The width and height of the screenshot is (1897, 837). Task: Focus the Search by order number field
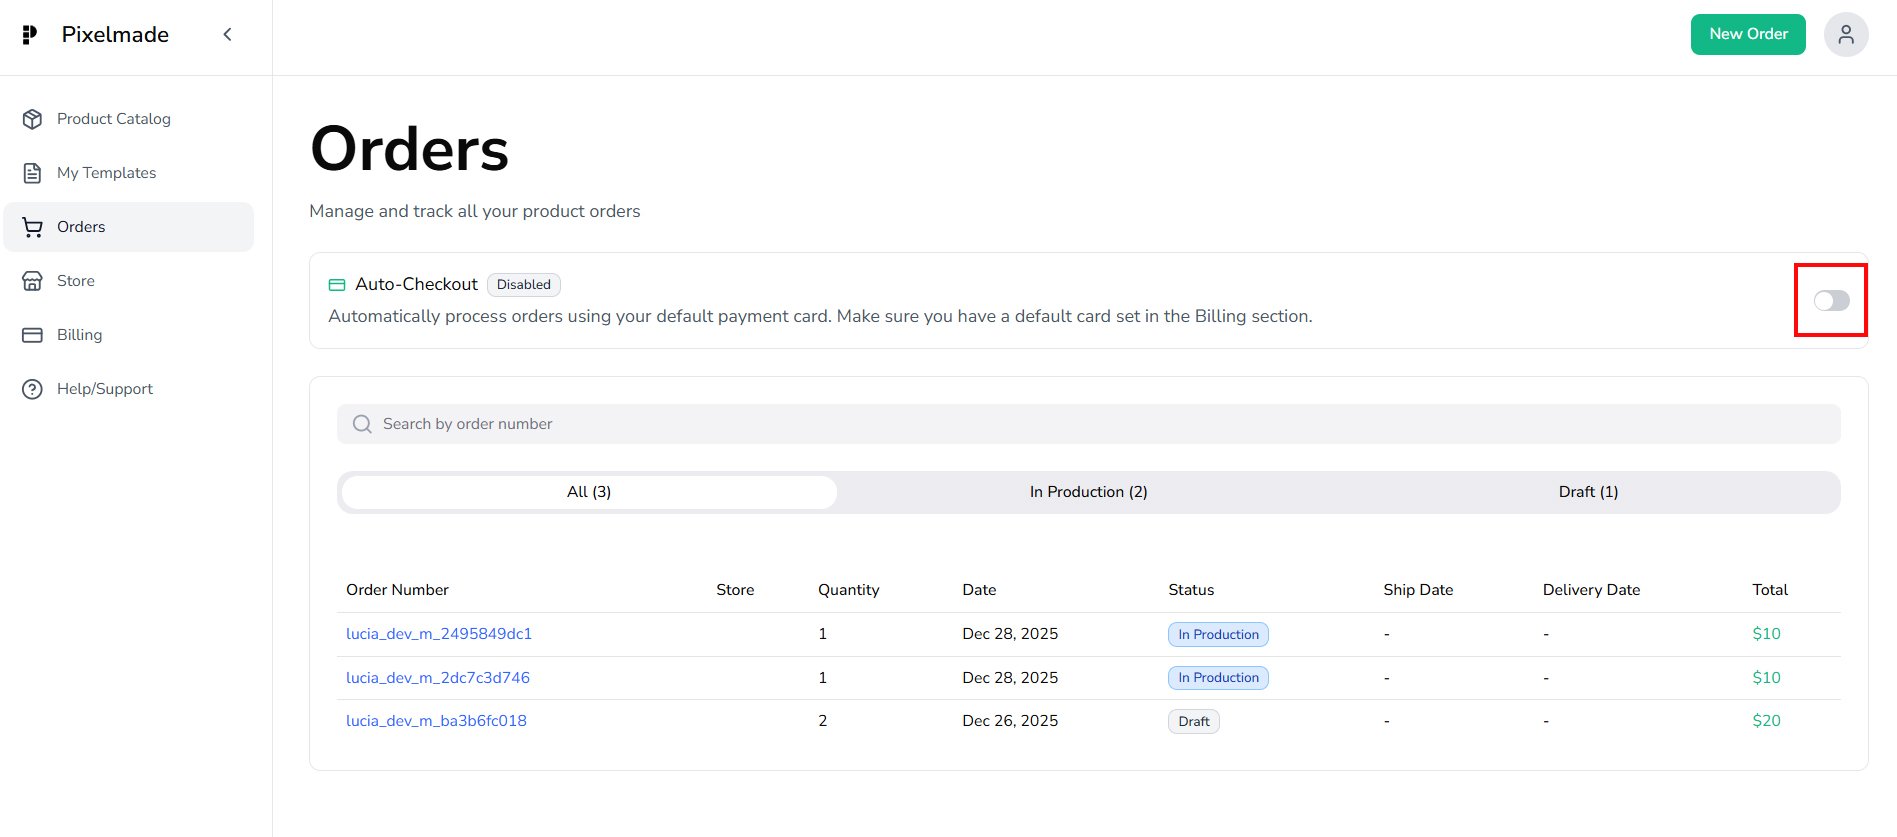[1088, 424]
